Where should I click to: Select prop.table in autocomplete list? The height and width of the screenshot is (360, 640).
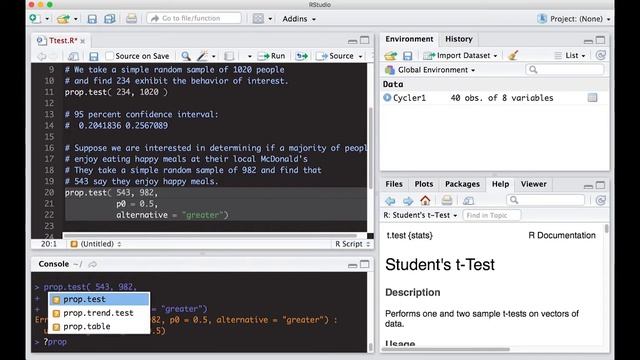click(x=99, y=326)
